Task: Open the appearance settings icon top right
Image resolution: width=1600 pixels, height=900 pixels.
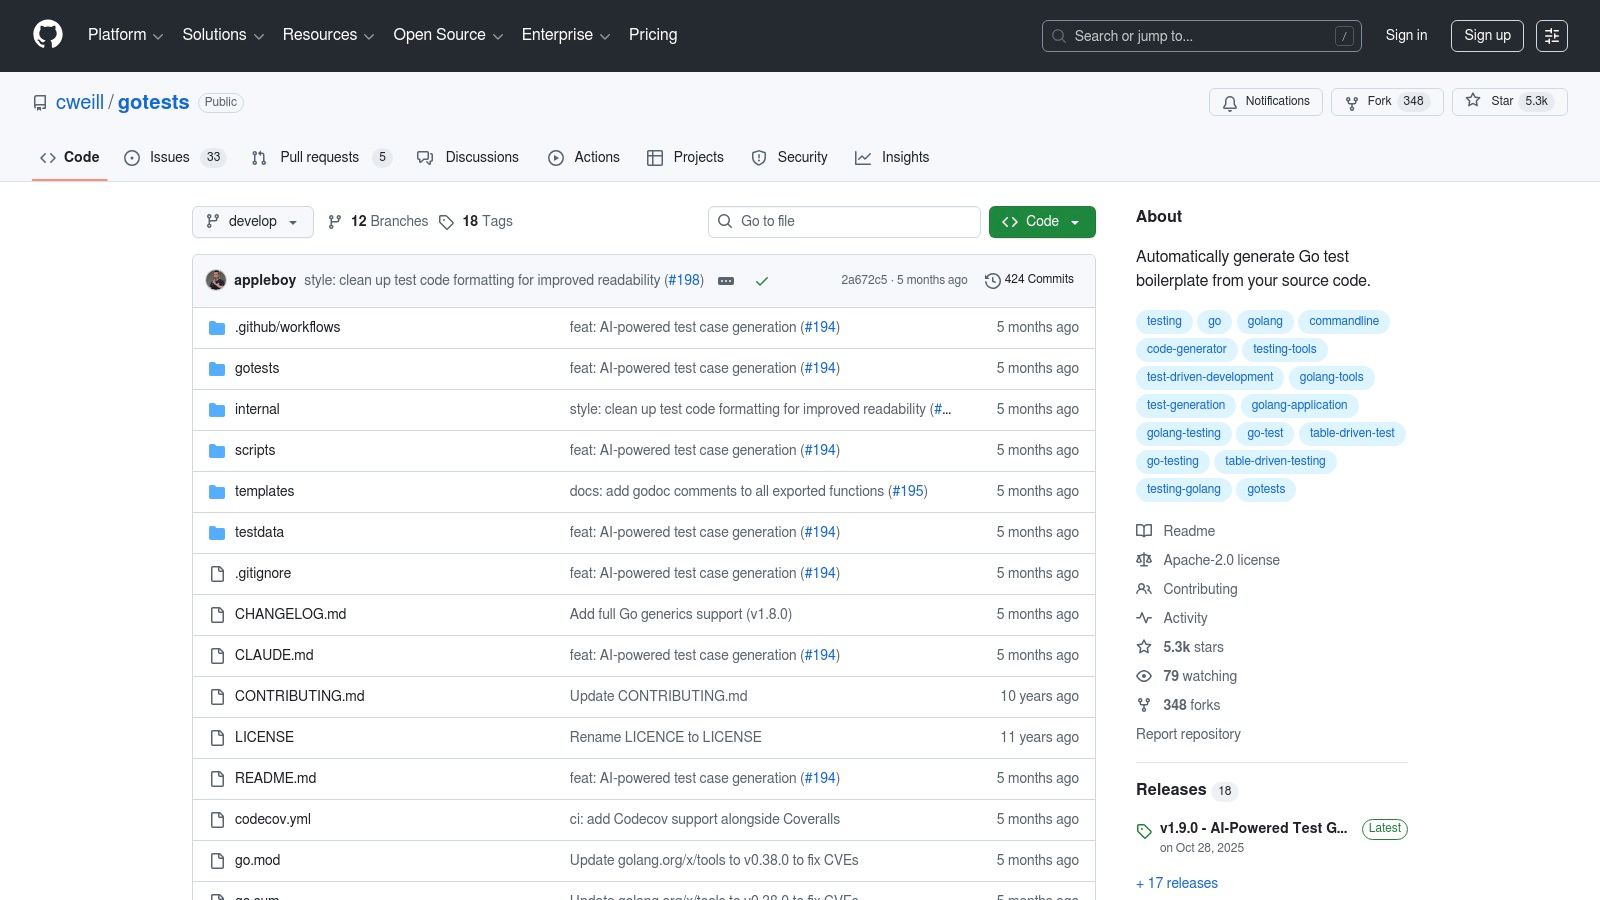Action: point(1552,35)
